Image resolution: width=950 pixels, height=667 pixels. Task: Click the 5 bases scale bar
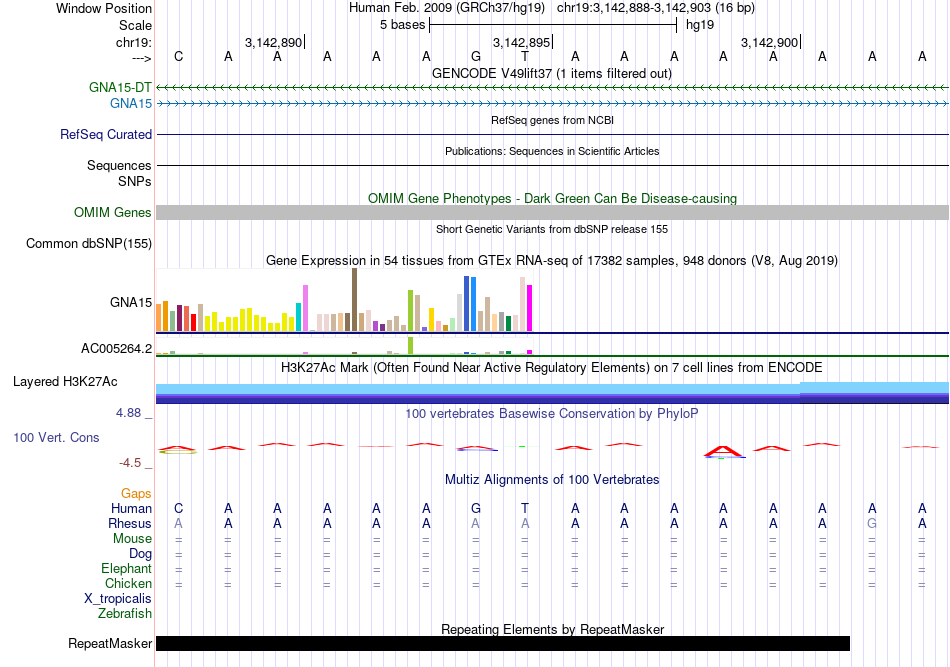tap(553, 25)
